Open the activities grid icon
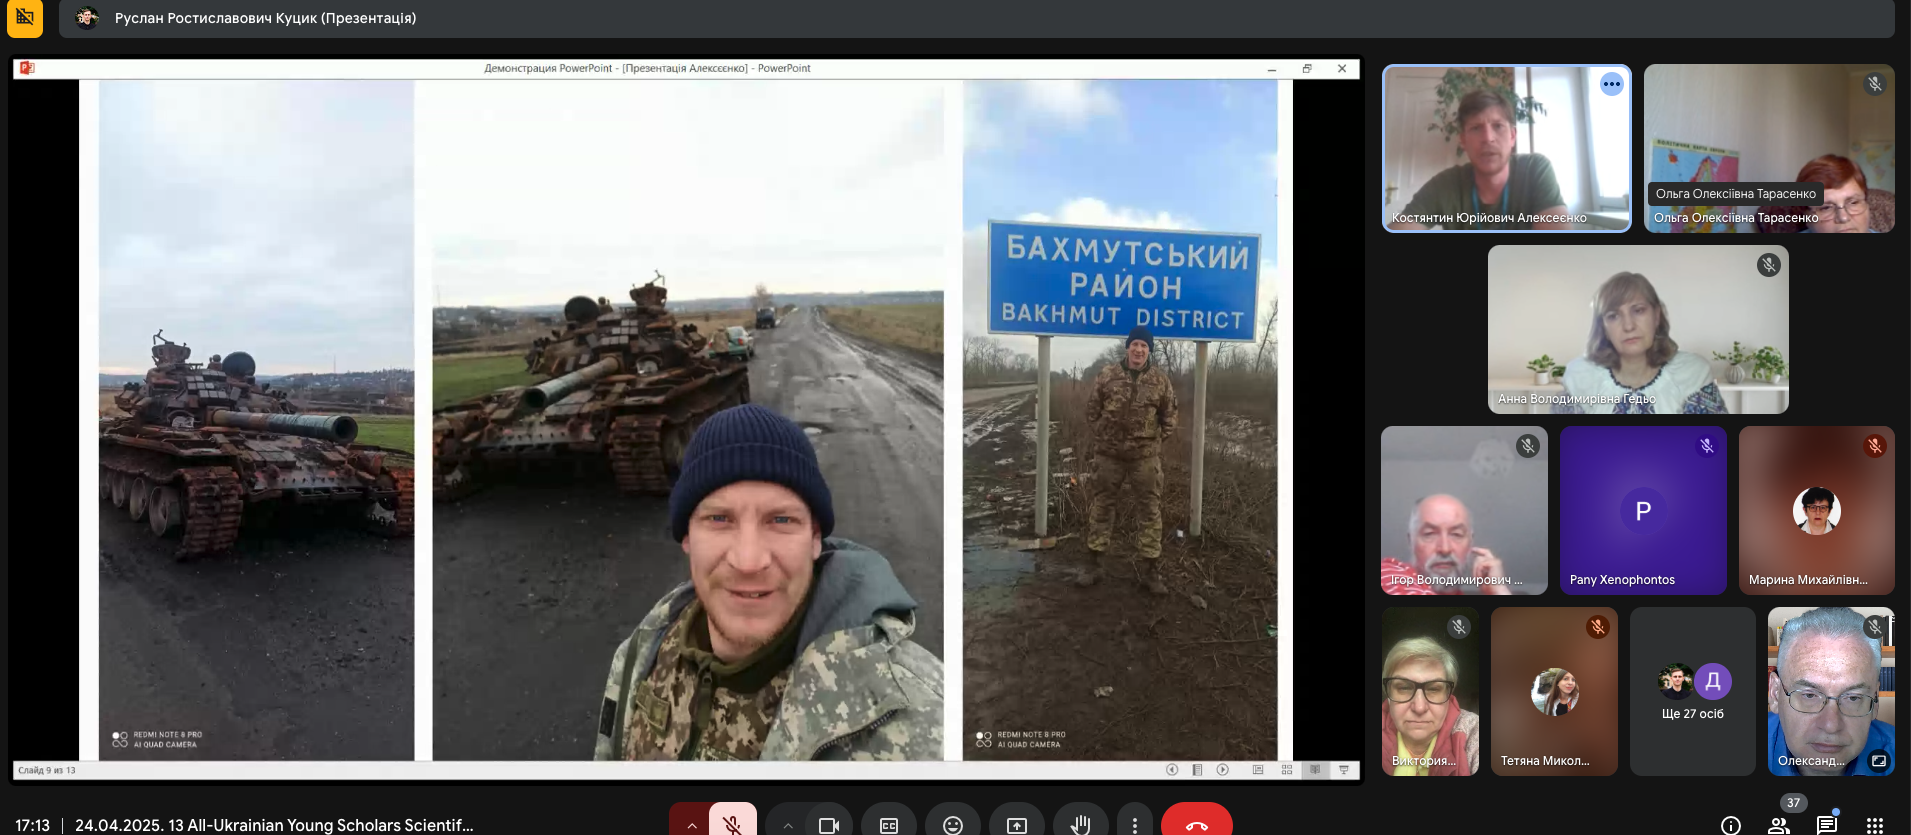1911x835 pixels. tap(1874, 824)
